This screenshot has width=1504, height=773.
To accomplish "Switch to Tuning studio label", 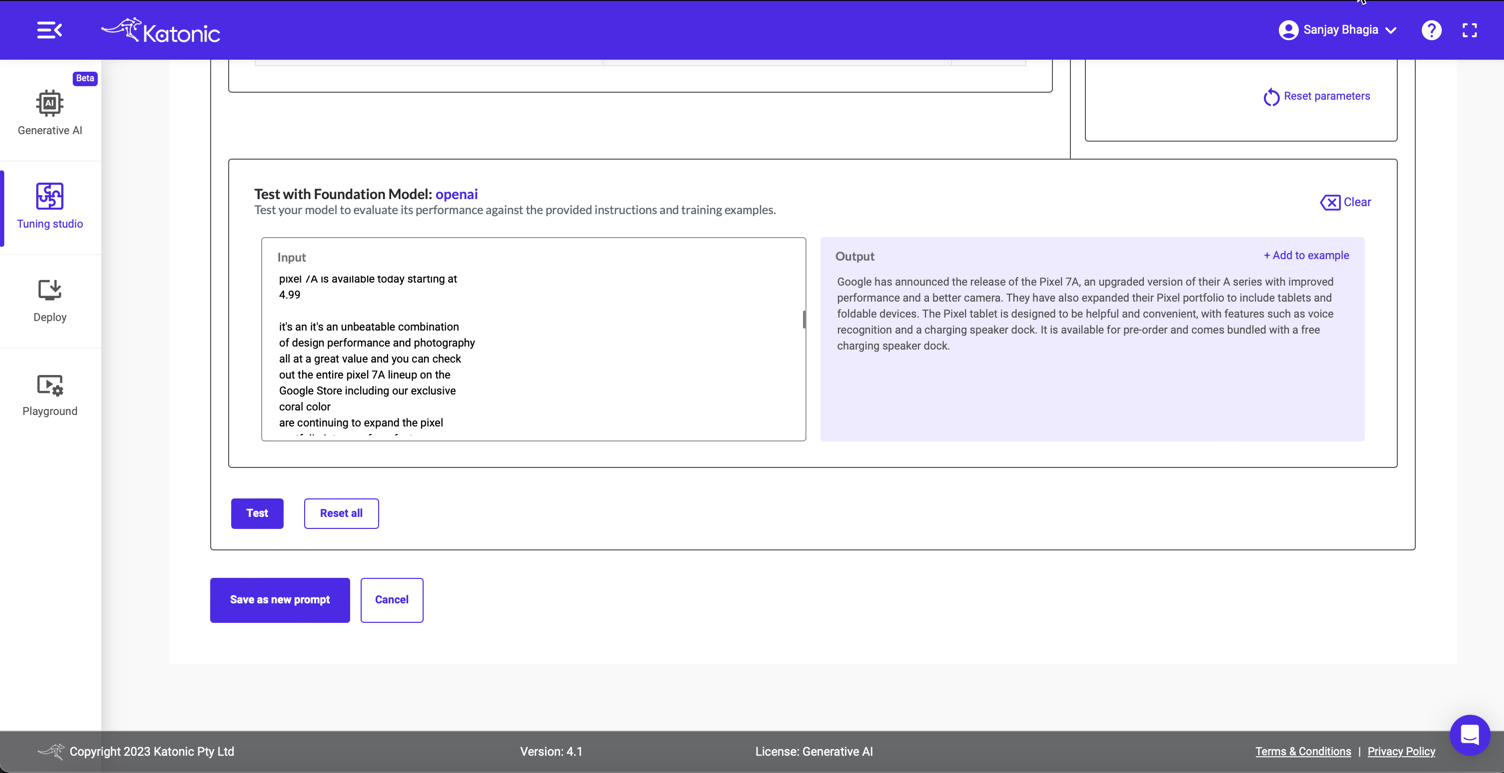I will (x=50, y=224).
